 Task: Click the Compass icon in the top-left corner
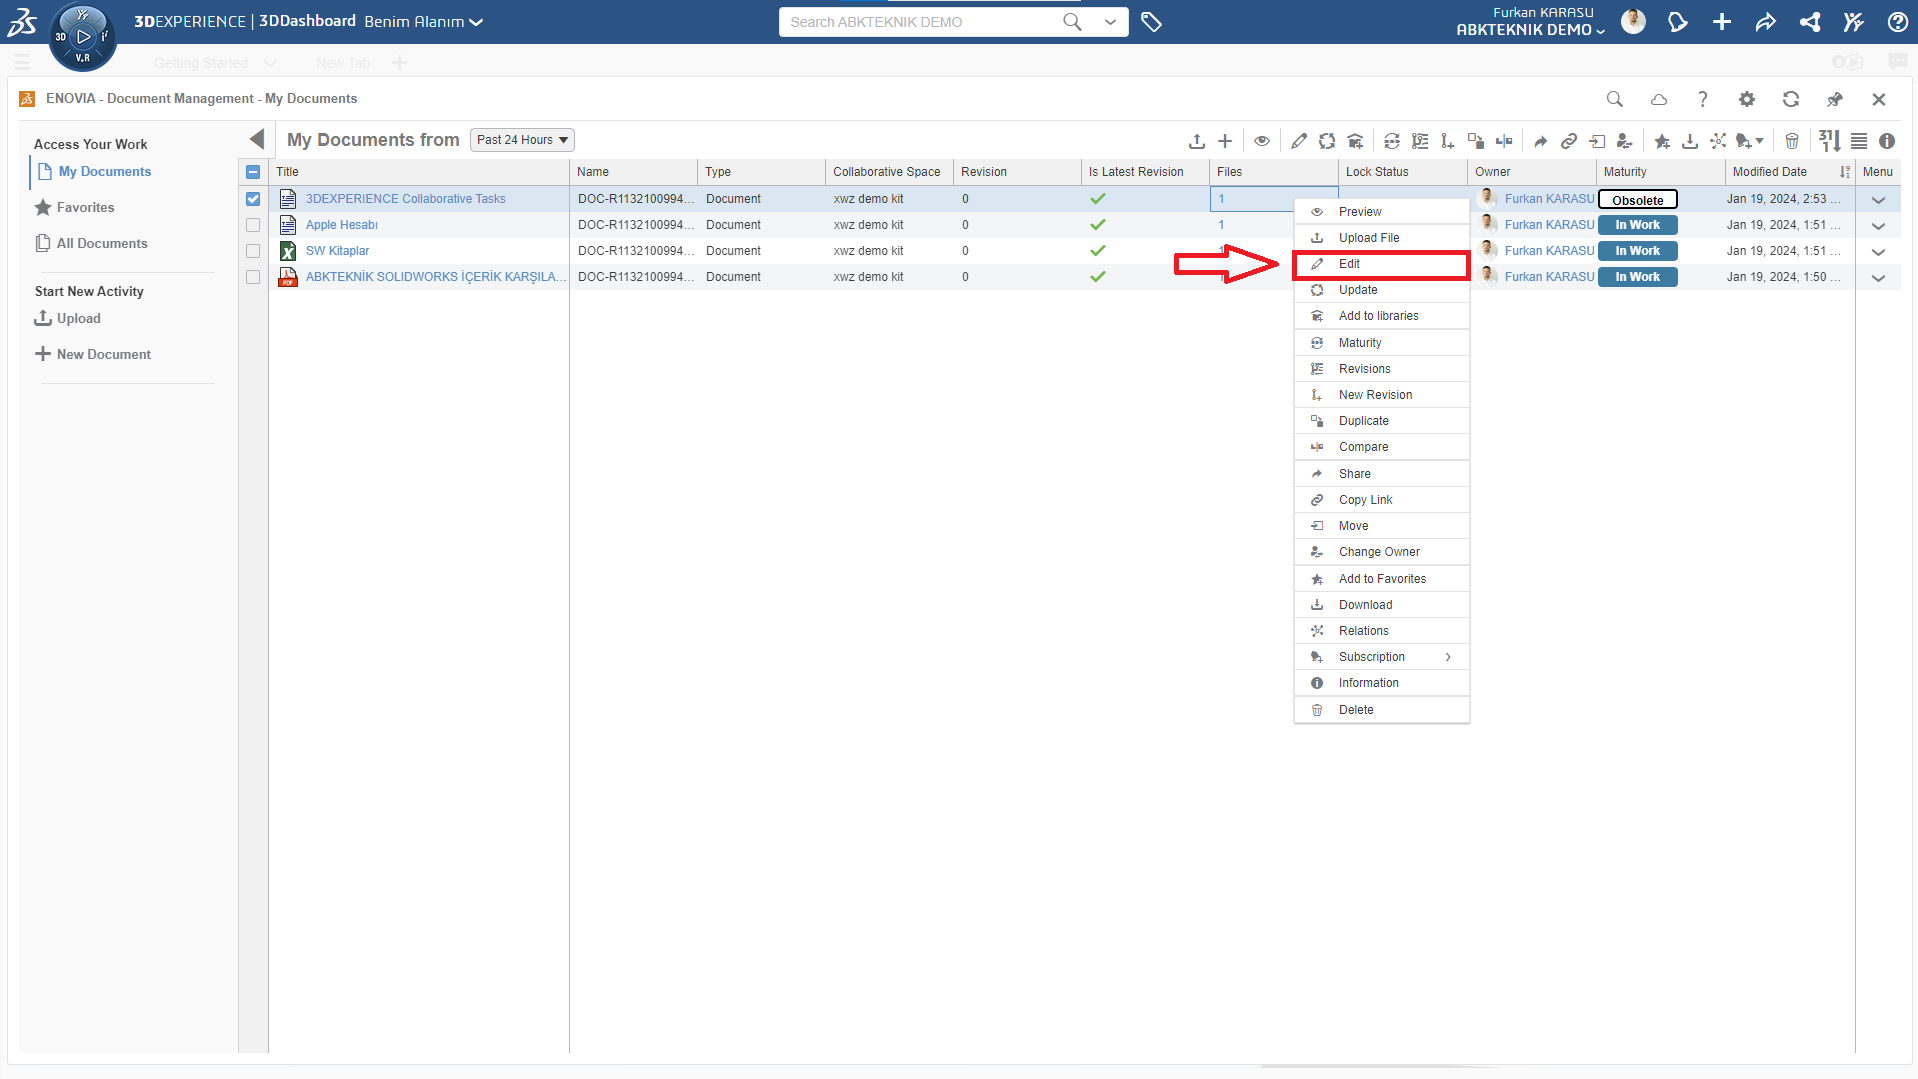pos(83,37)
